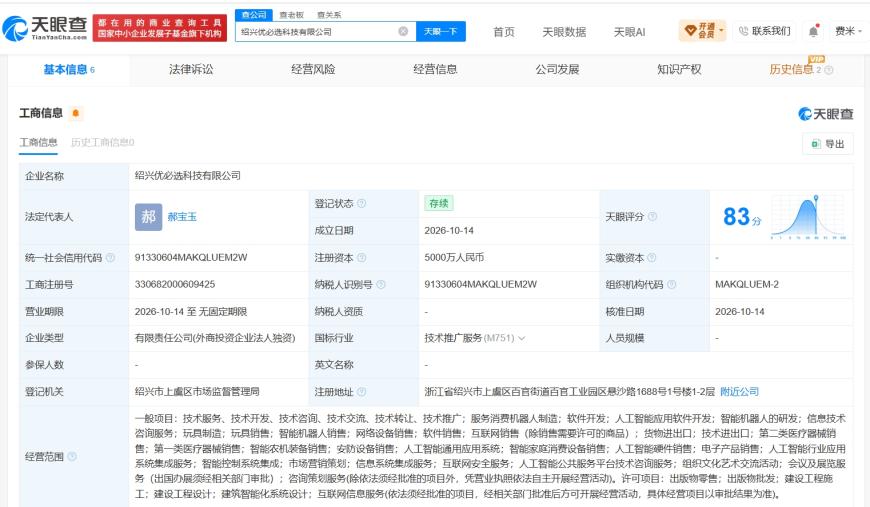Click the 存续 status badge
This screenshot has height=507, width=870.
click(x=439, y=204)
